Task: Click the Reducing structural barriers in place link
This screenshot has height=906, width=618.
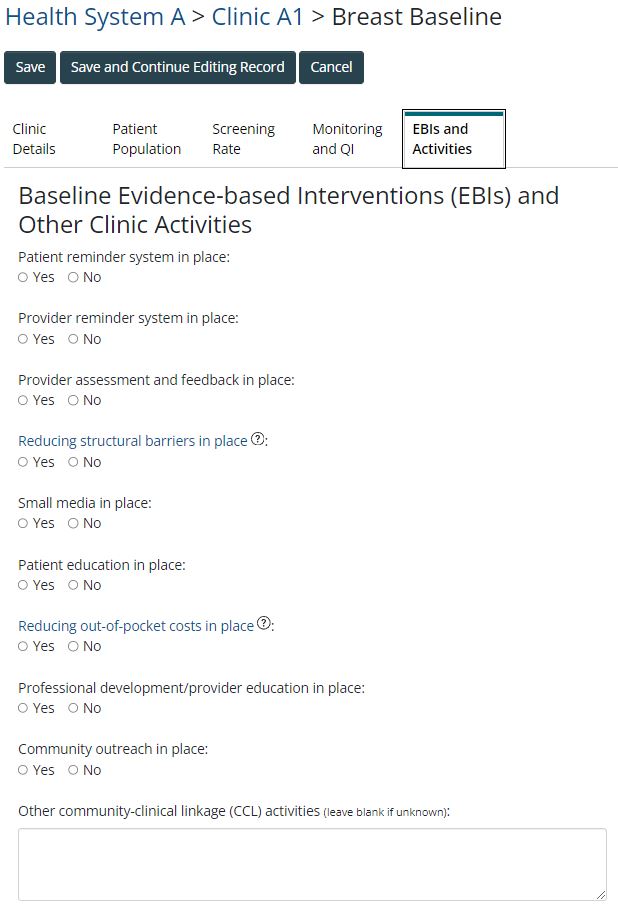Action: (x=133, y=441)
